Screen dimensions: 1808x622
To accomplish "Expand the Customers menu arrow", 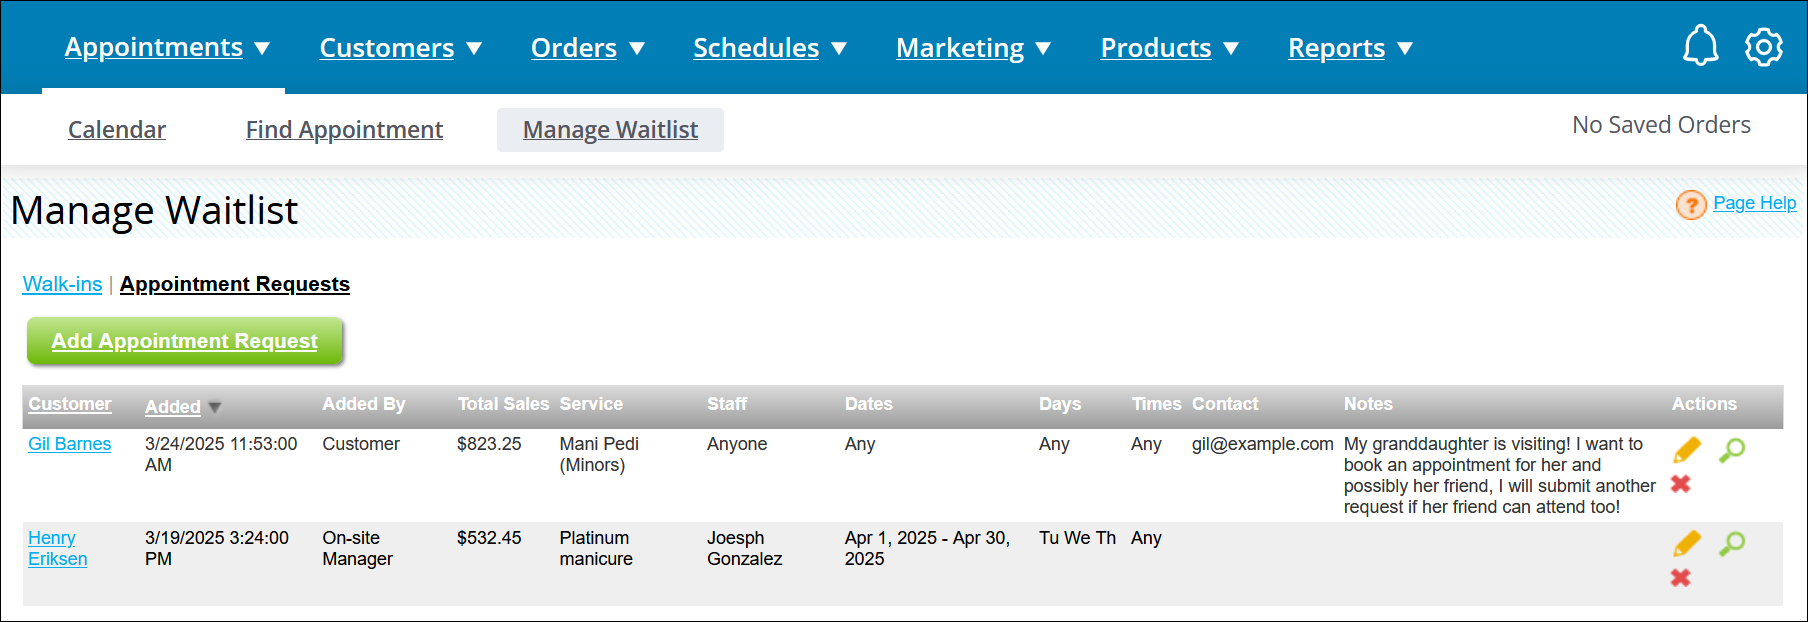I will click(x=474, y=48).
